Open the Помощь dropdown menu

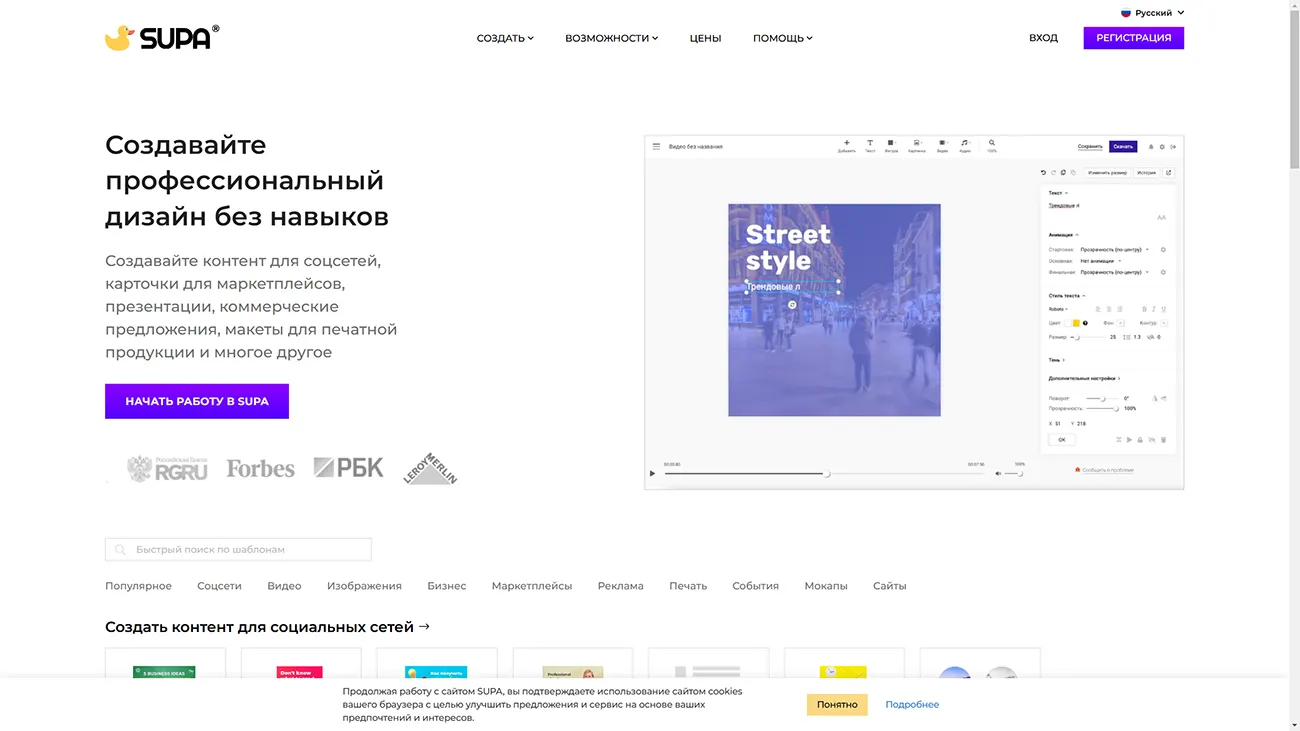tap(782, 38)
